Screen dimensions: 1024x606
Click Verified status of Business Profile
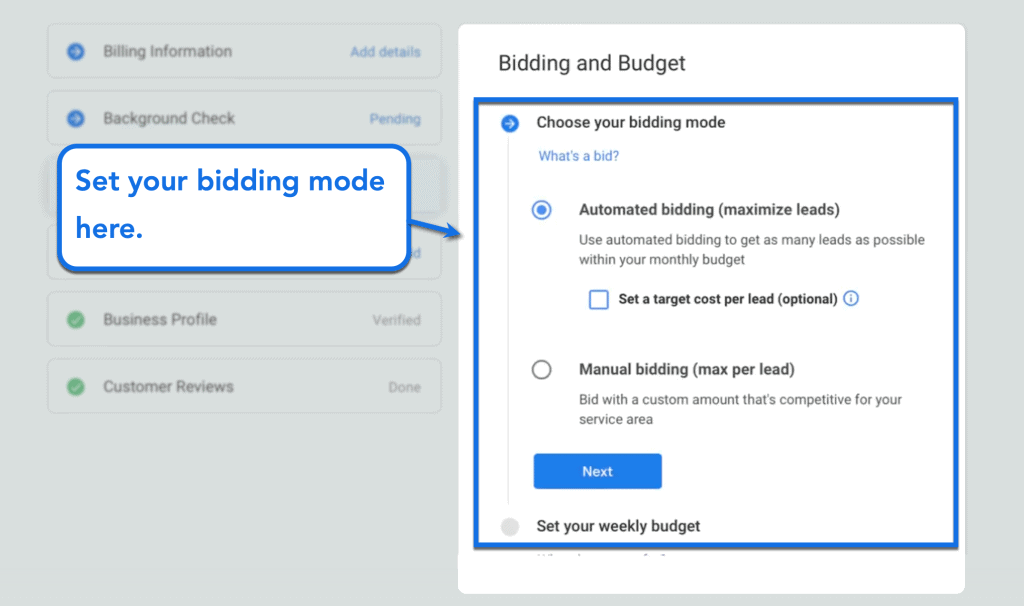(x=396, y=320)
